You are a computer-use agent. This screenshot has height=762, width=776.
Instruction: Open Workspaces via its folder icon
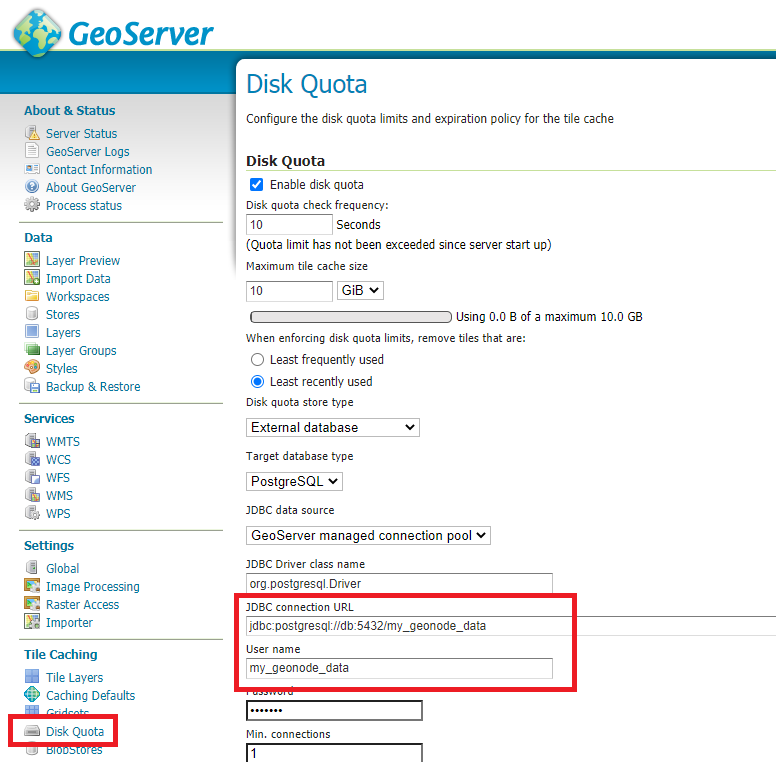[32, 297]
